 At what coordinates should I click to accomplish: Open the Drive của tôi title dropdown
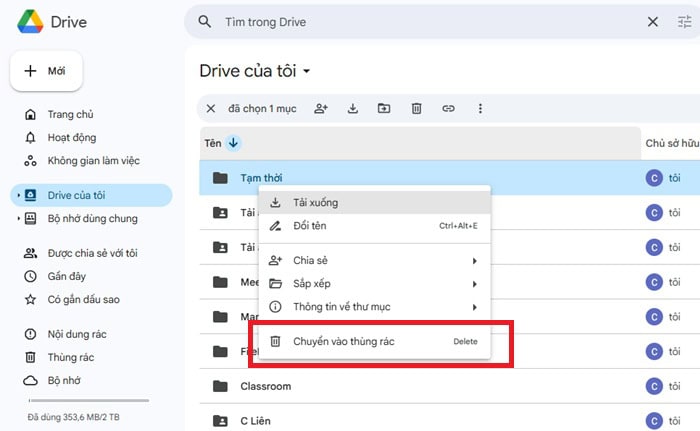[307, 71]
